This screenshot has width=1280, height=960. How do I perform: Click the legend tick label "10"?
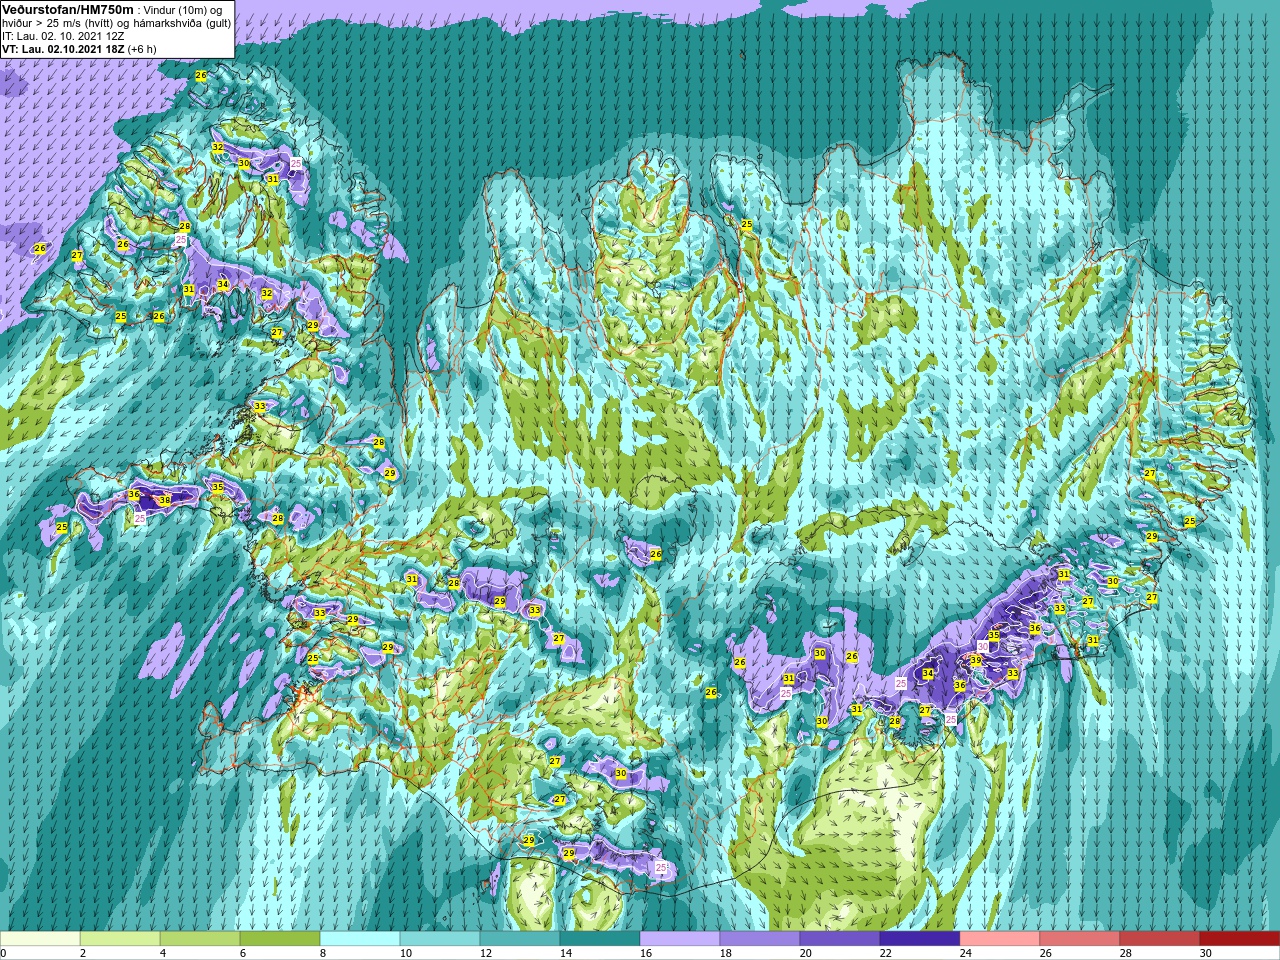(405, 953)
